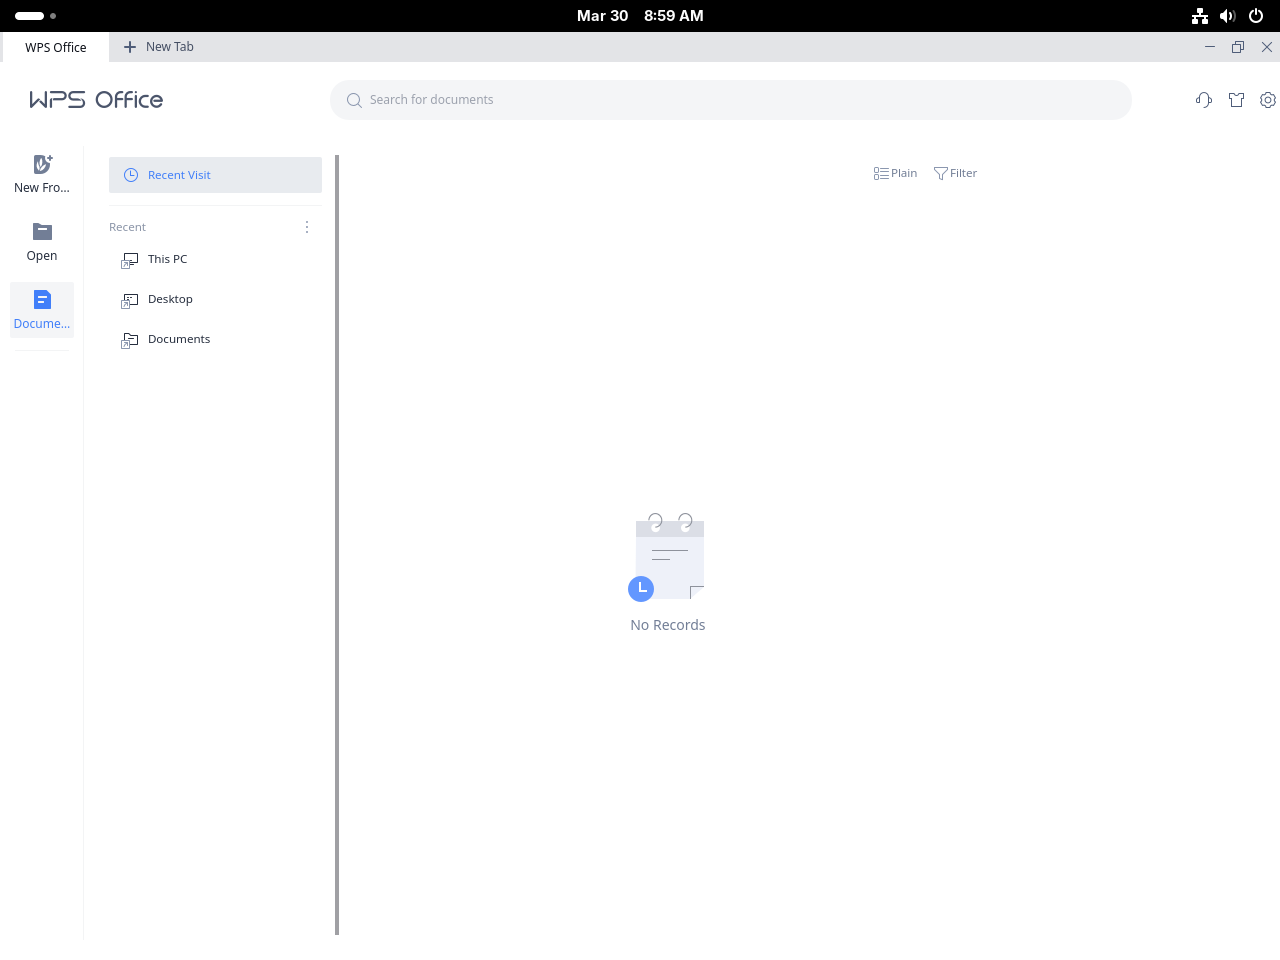Open the volume control in system tray

[x=1227, y=15]
